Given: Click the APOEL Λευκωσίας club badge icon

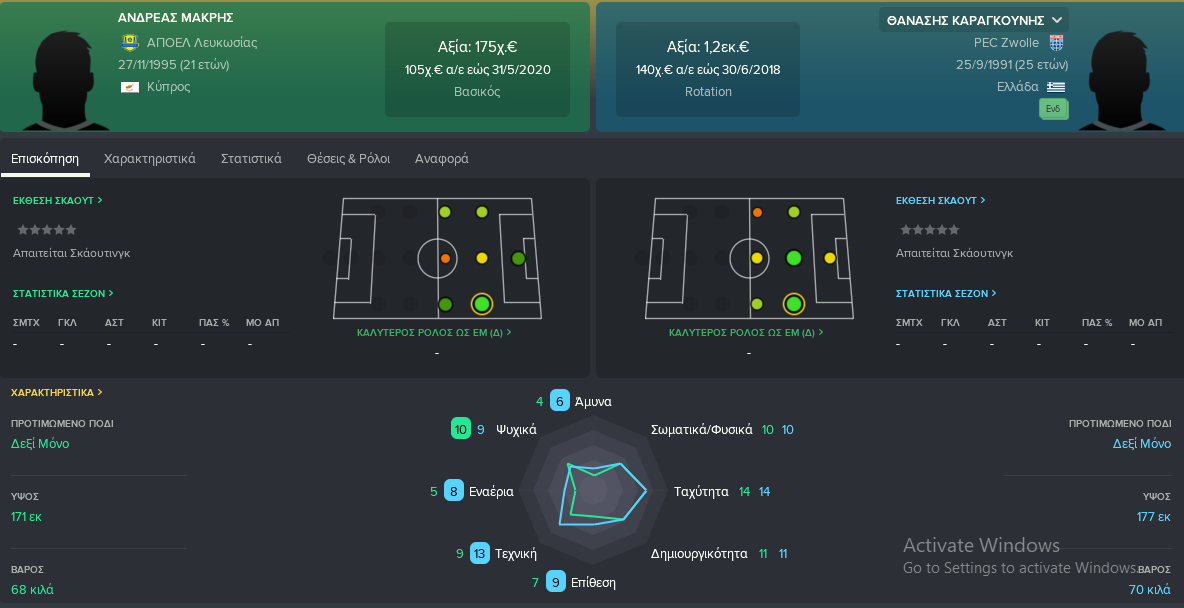Looking at the screenshot, I should click(130, 42).
